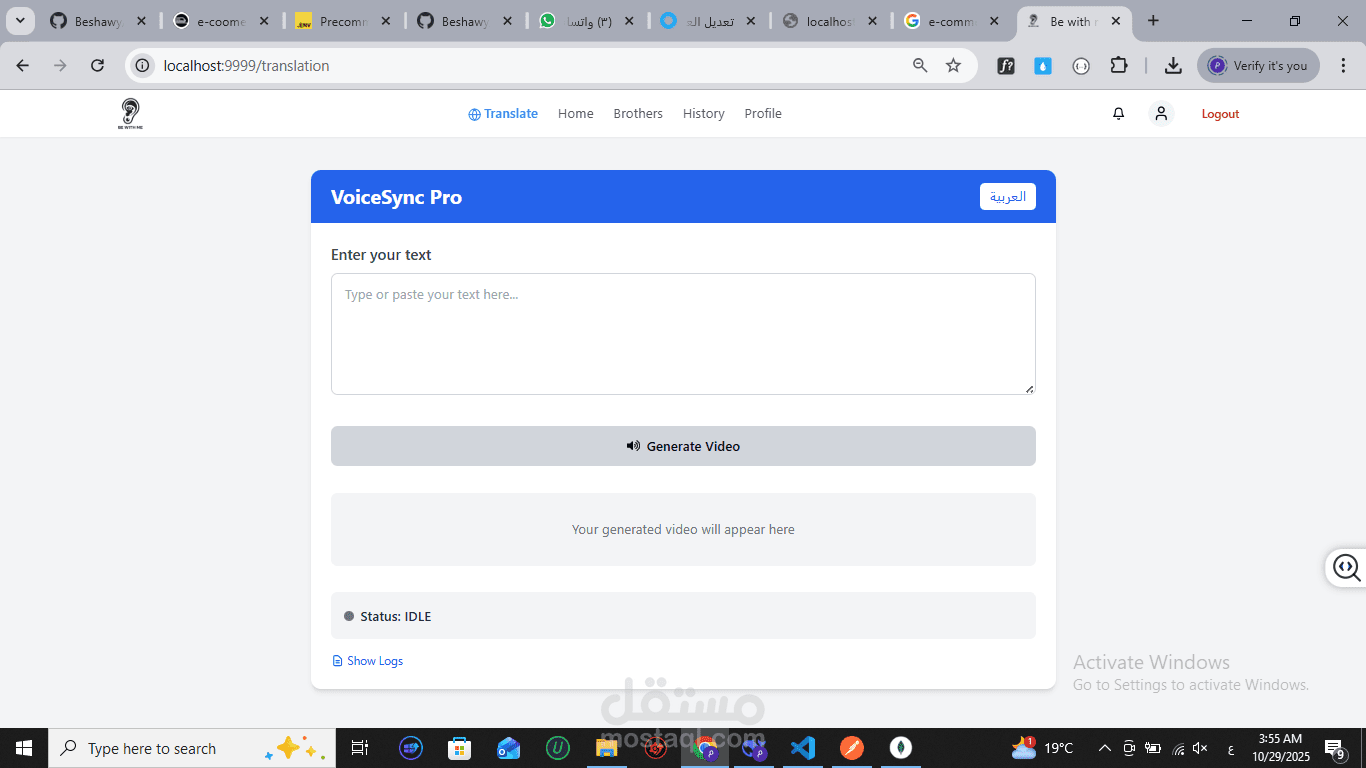The image size is (1366, 768).
Task: Click into the Enter your text area
Action: point(683,334)
